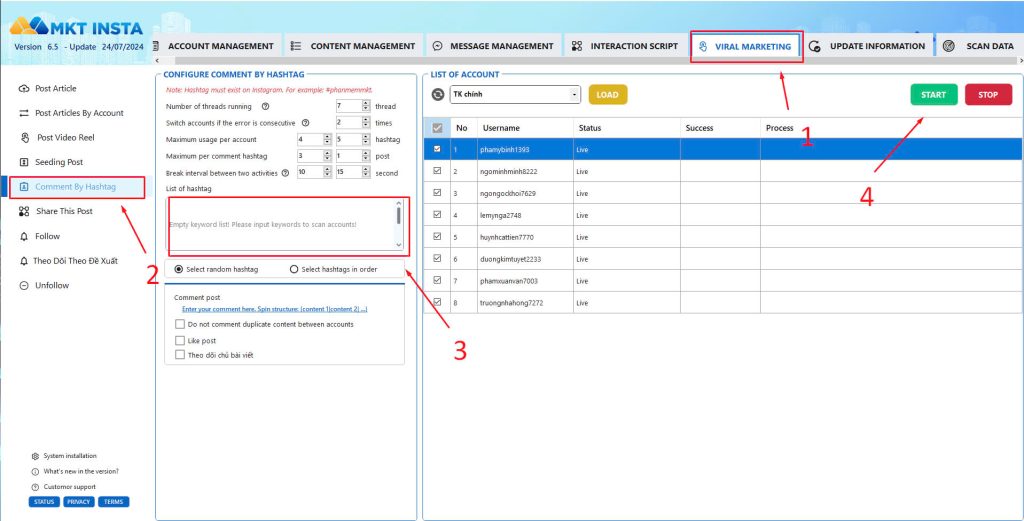
Task: Click the STOP button
Action: pos(988,95)
